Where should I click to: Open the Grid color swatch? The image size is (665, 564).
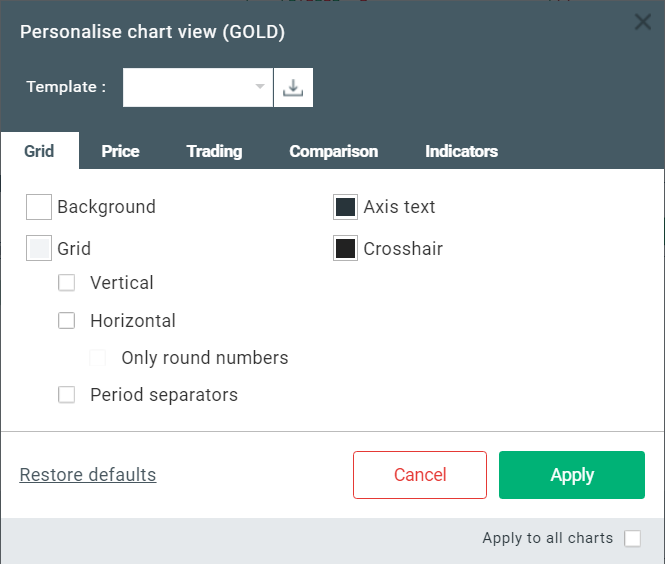tap(39, 249)
